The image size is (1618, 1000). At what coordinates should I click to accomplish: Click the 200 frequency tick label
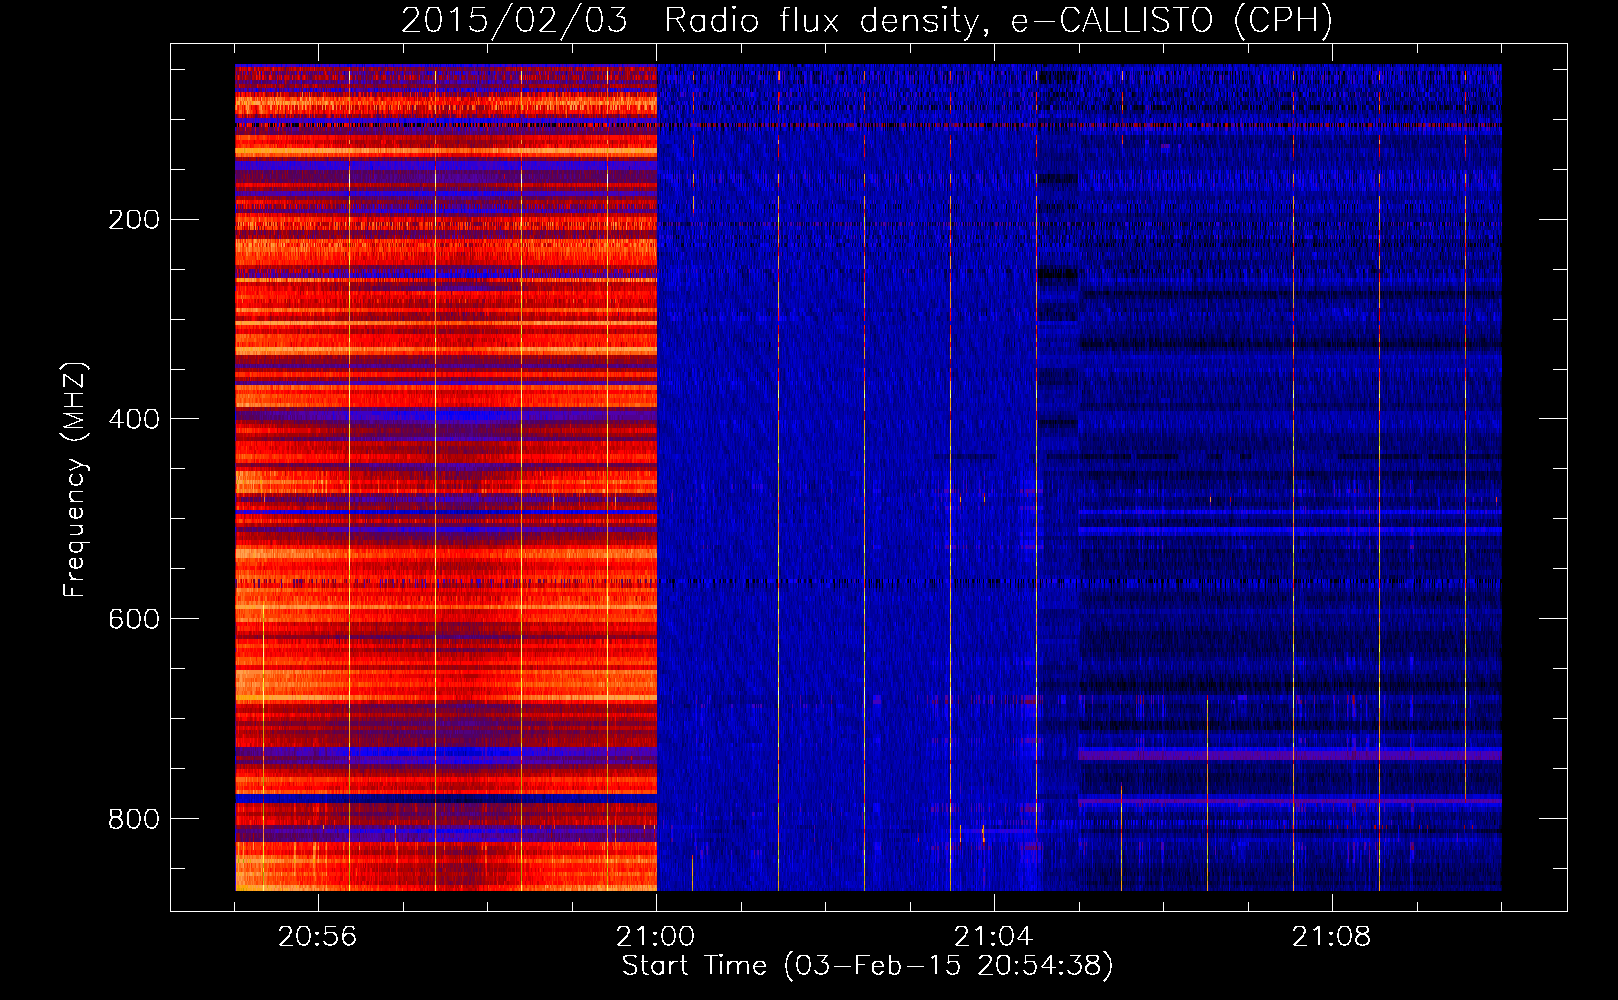point(134,219)
